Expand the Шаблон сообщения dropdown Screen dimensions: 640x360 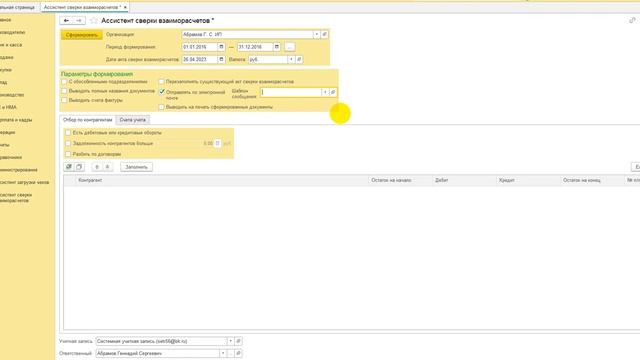pos(325,92)
